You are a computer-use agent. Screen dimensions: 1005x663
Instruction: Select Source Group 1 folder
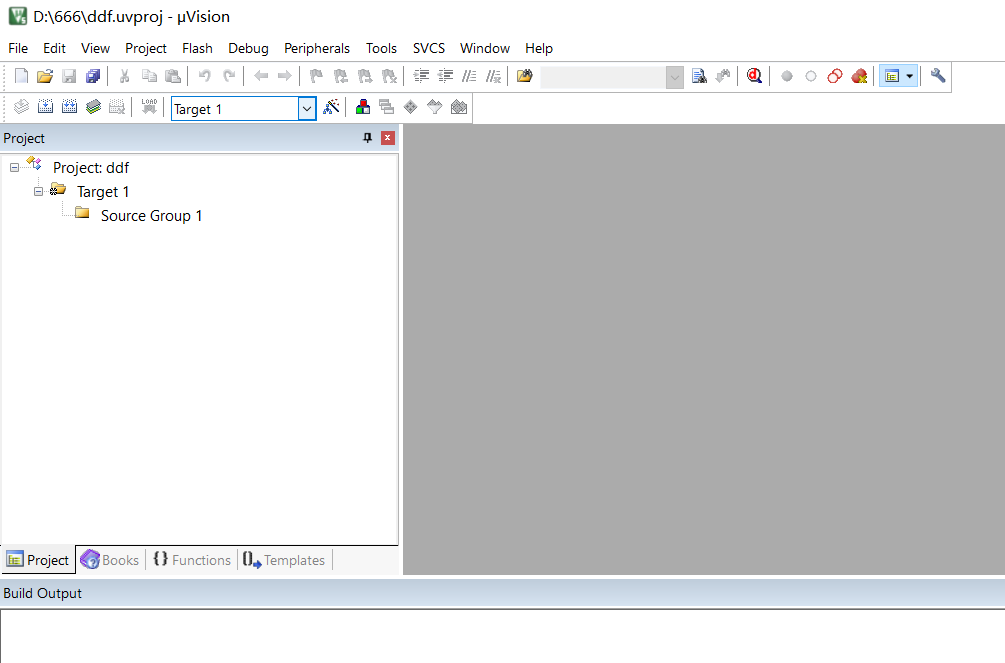(151, 216)
